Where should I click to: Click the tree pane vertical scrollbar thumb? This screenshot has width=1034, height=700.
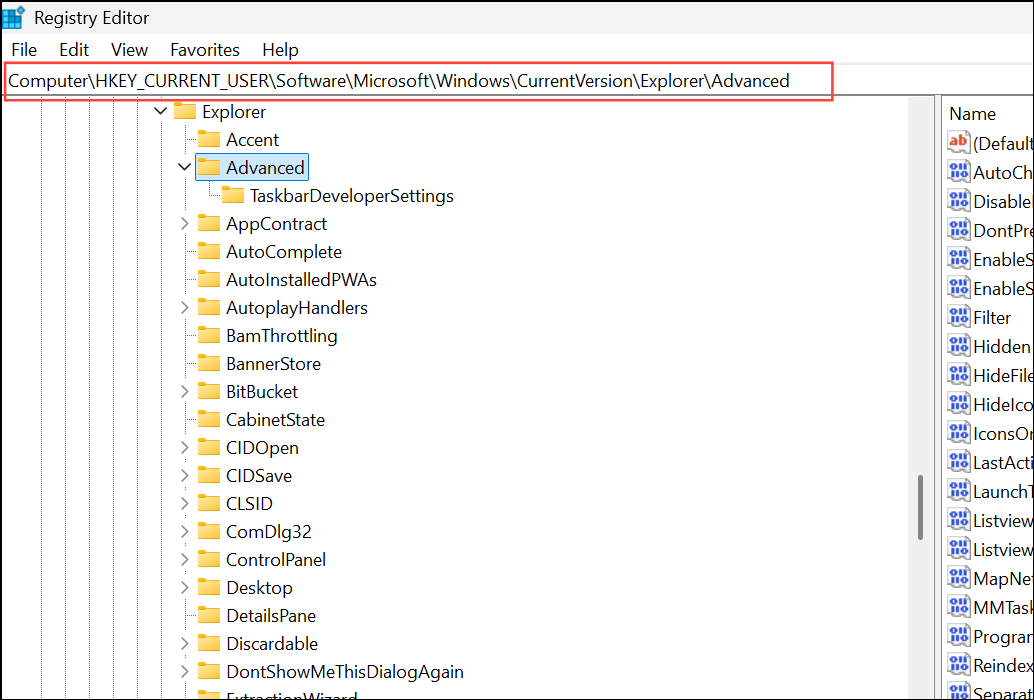point(921,508)
